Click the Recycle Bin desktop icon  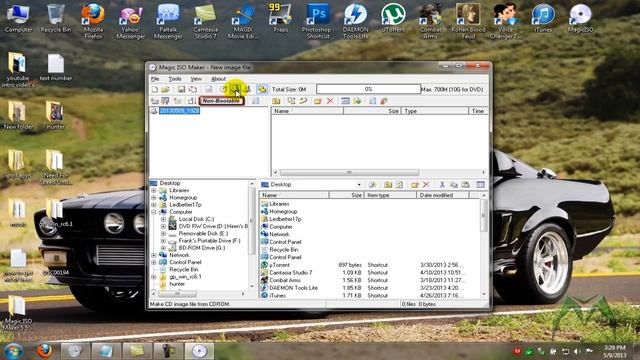coord(56,18)
